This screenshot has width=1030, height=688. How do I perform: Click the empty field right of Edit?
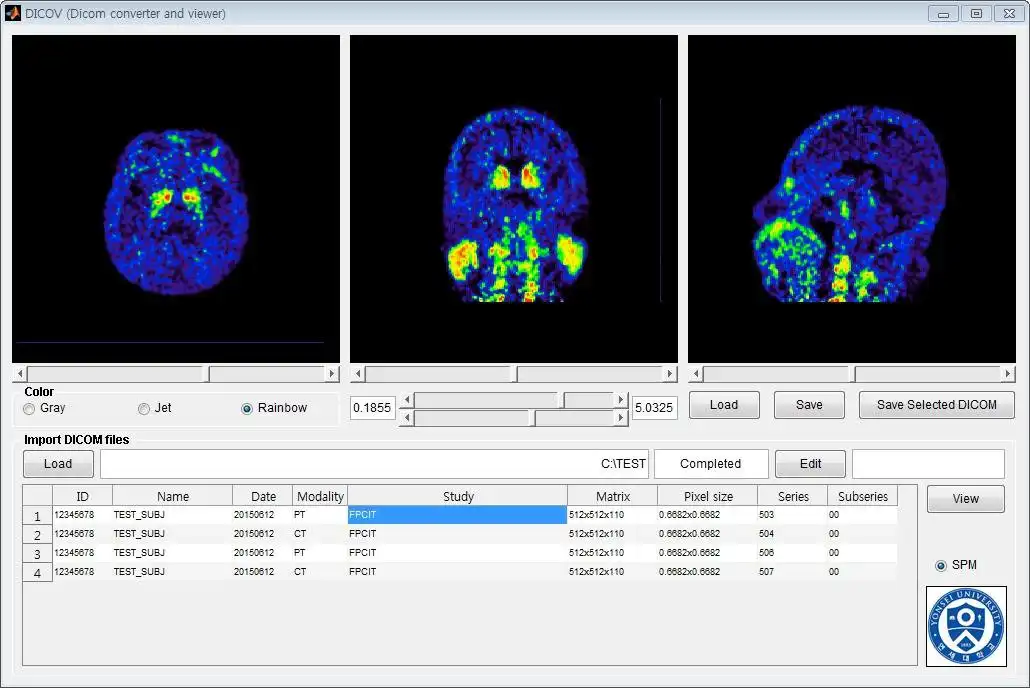(x=928, y=464)
